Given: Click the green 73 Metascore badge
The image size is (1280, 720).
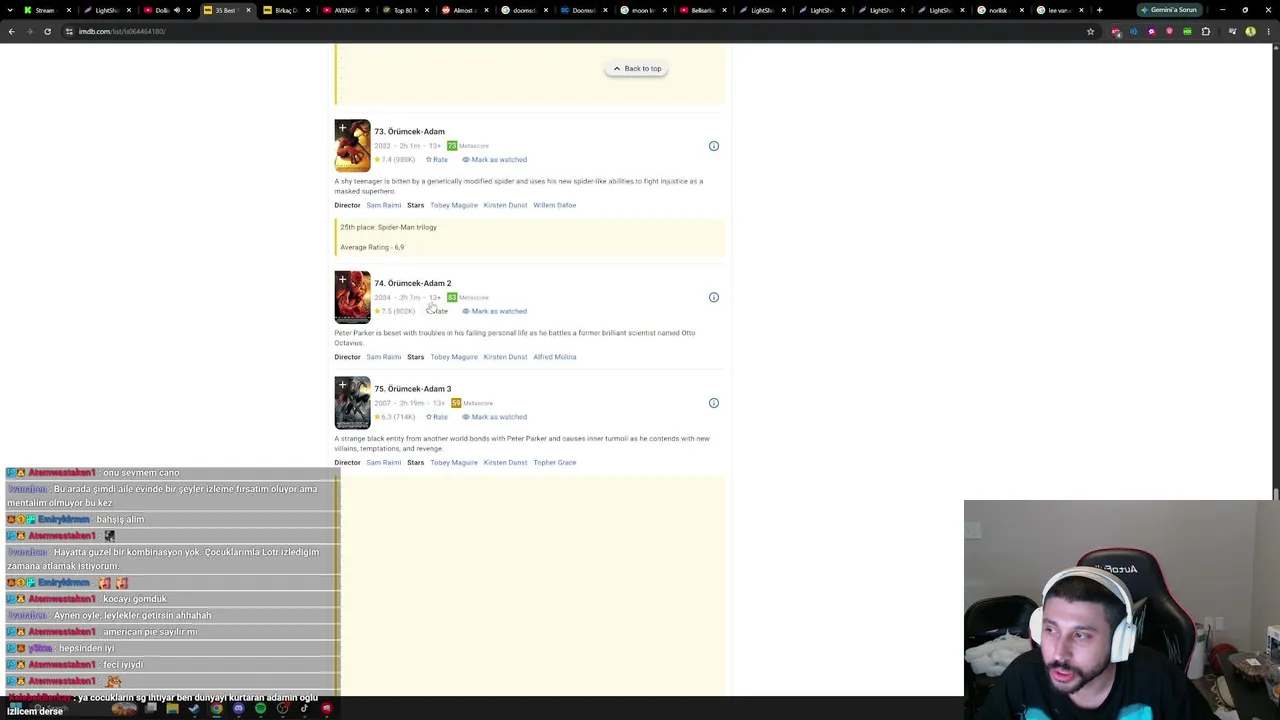Looking at the screenshot, I should tap(452, 146).
